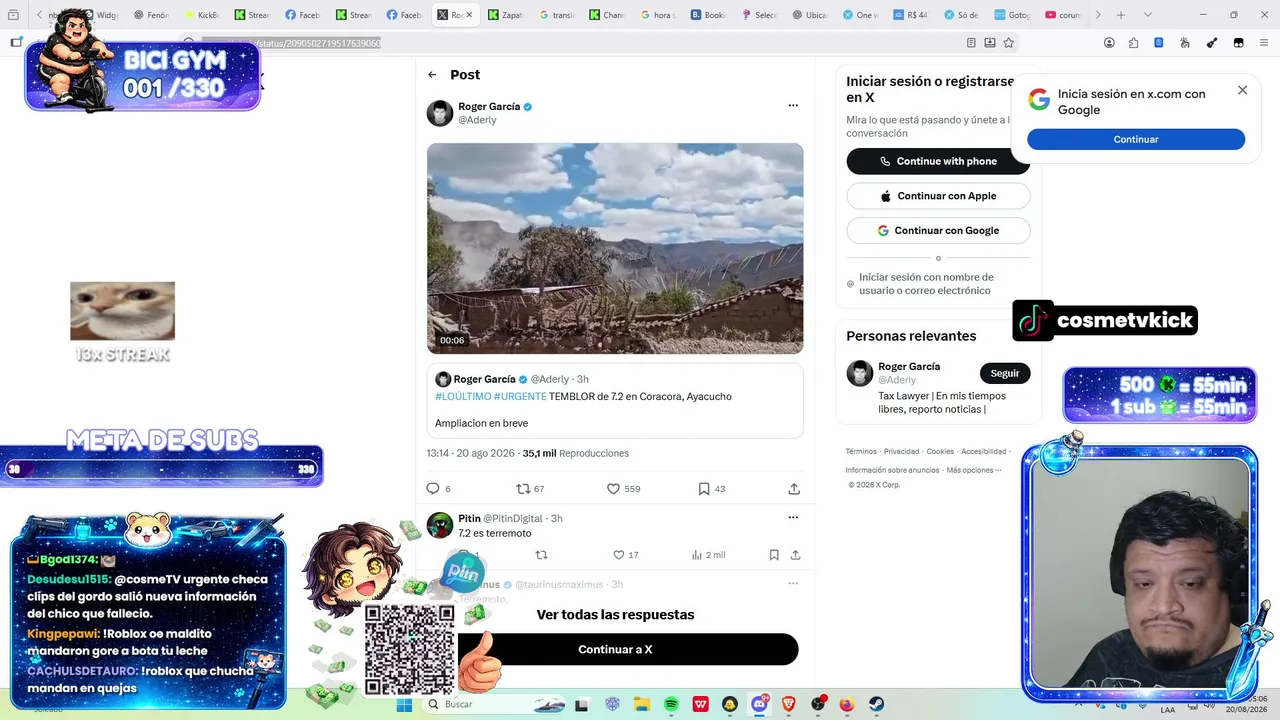The width and height of the screenshot is (1280, 720).
Task: Launch Spotify from the taskbar
Action: [x=671, y=705]
